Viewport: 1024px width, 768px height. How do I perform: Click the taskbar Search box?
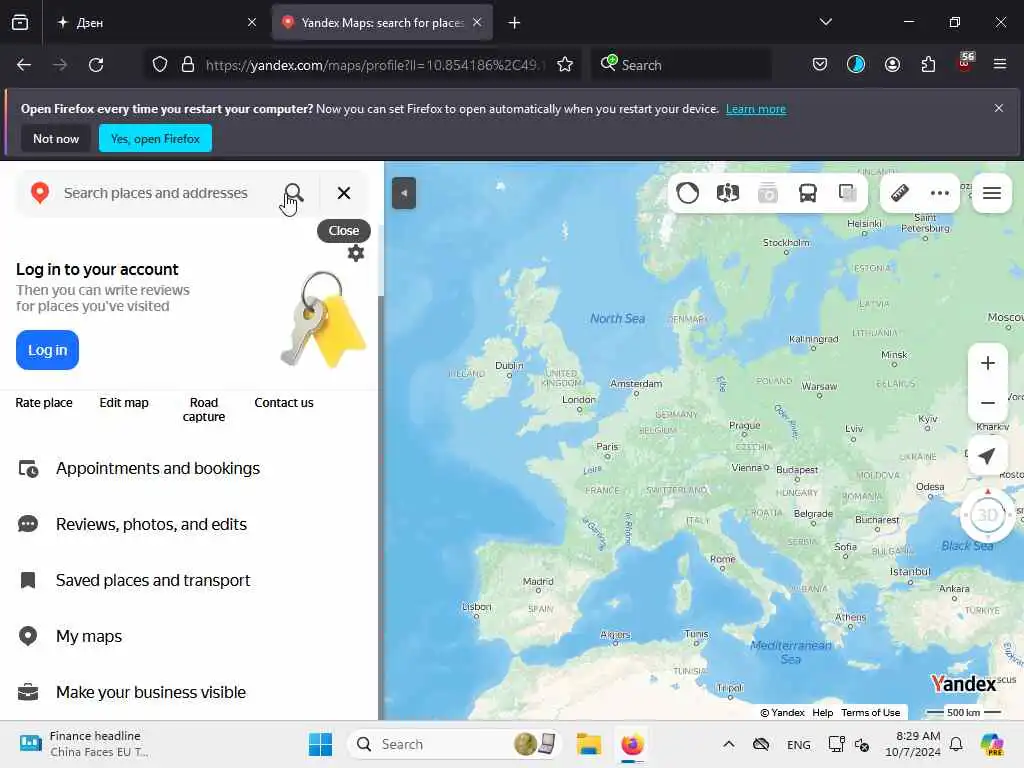tap(455, 744)
